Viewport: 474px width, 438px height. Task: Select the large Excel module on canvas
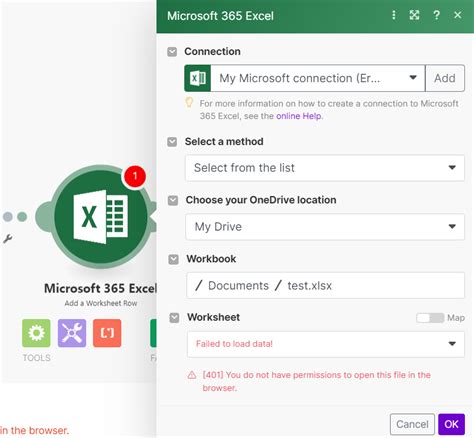pos(100,217)
